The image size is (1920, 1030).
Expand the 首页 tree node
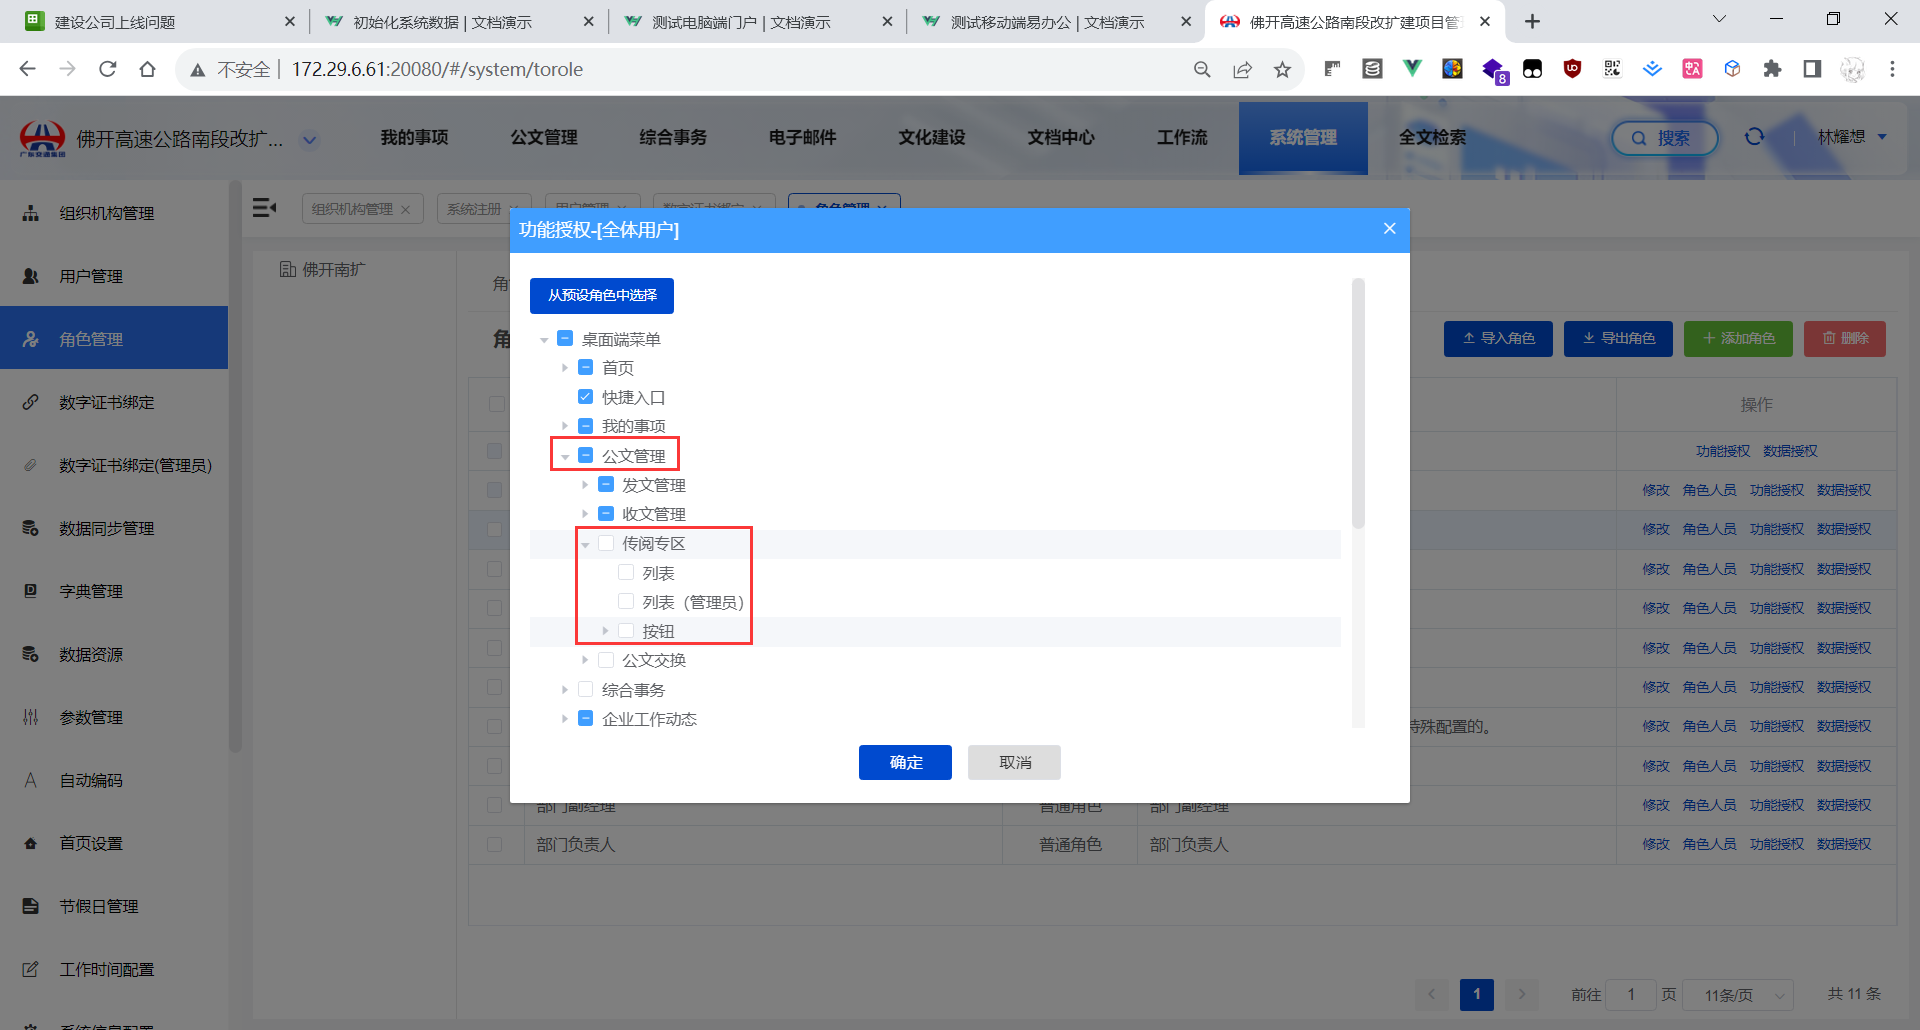click(x=565, y=368)
